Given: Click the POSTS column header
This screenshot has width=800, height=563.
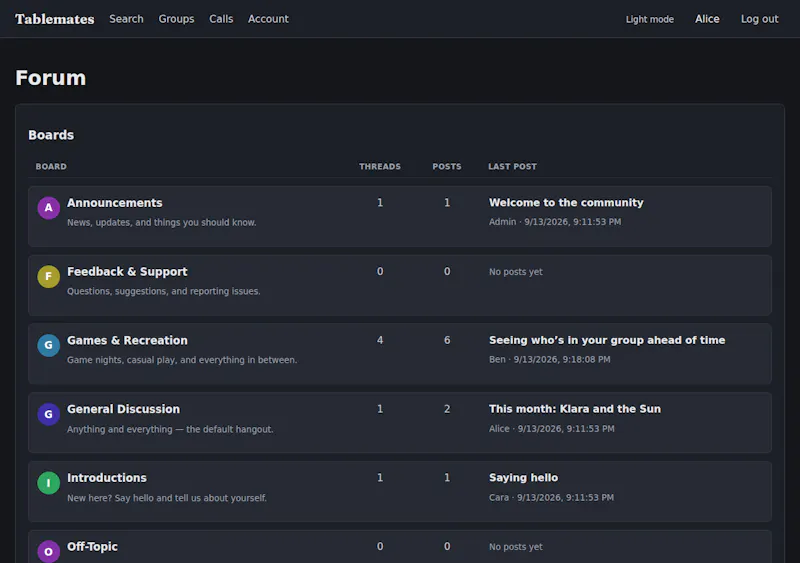Looking at the screenshot, I should coord(446,166).
